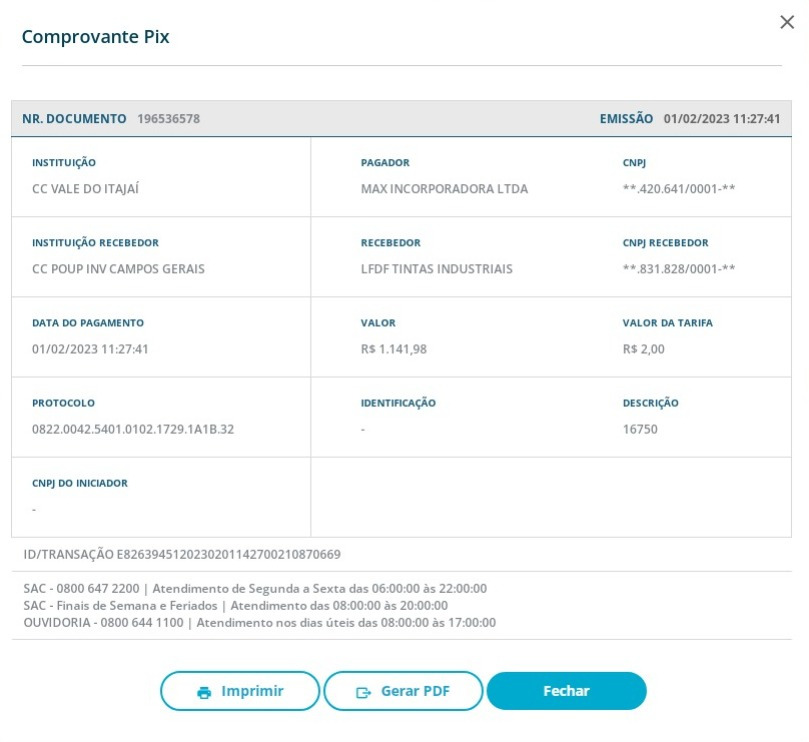Click the ID/Transação code line

[182, 554]
